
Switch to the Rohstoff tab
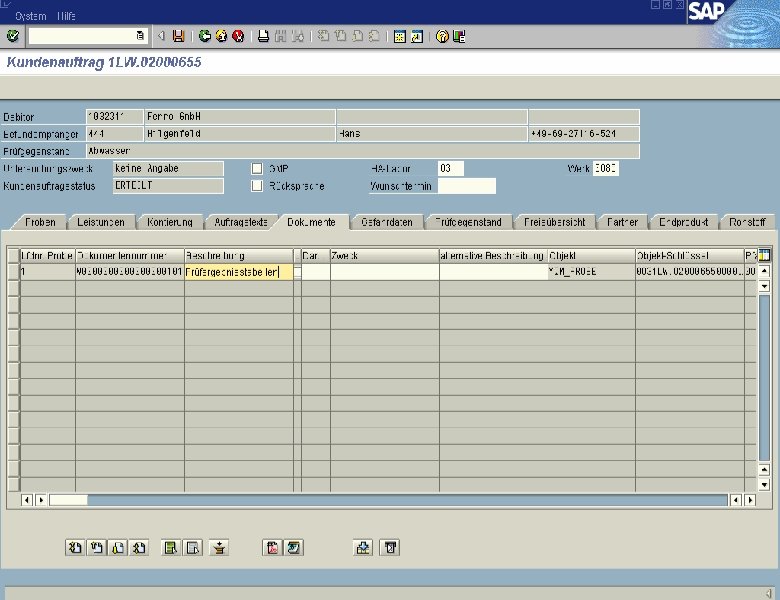click(747, 222)
